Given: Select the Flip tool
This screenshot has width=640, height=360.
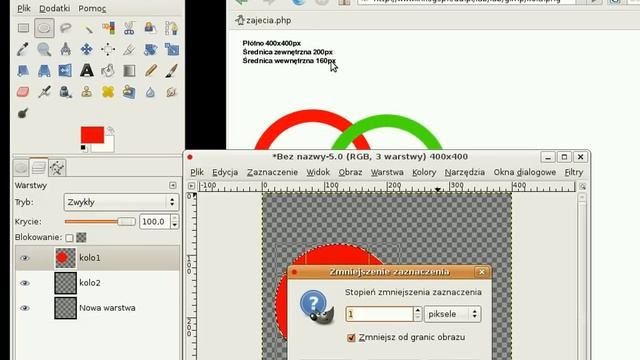Looking at the screenshot, I should pos(65,71).
